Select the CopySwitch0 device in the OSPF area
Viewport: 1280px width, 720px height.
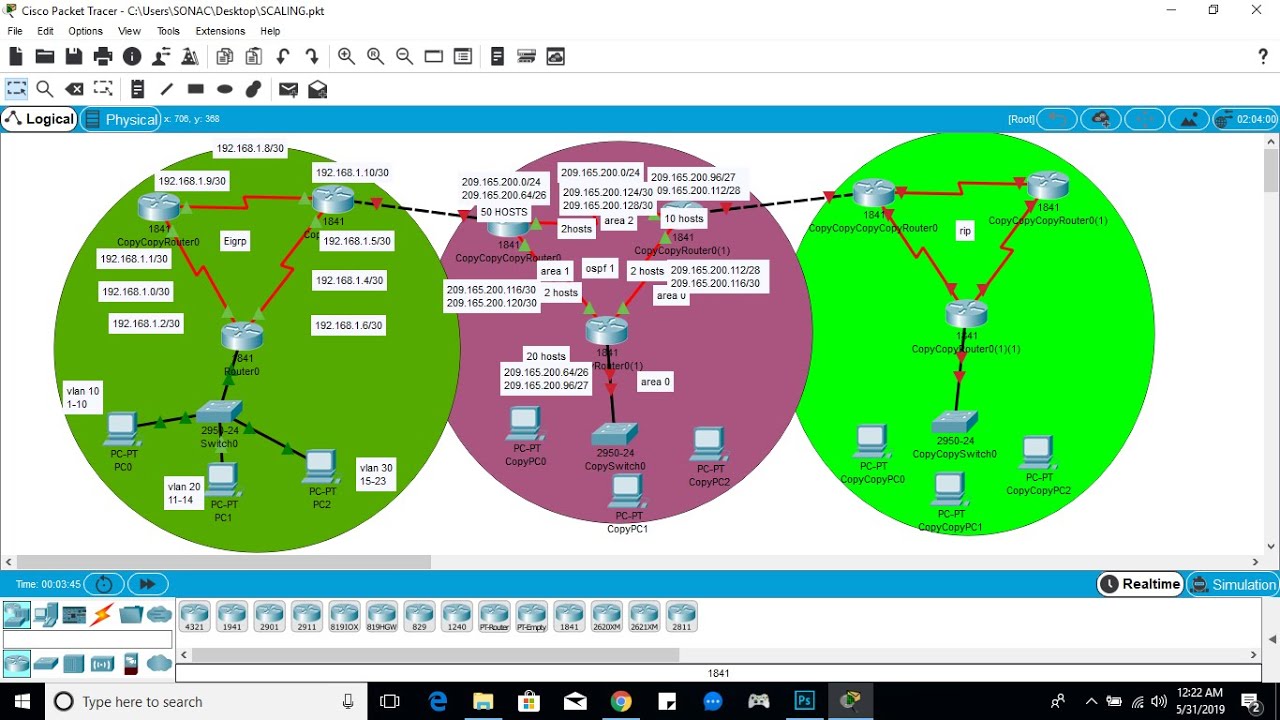[614, 435]
